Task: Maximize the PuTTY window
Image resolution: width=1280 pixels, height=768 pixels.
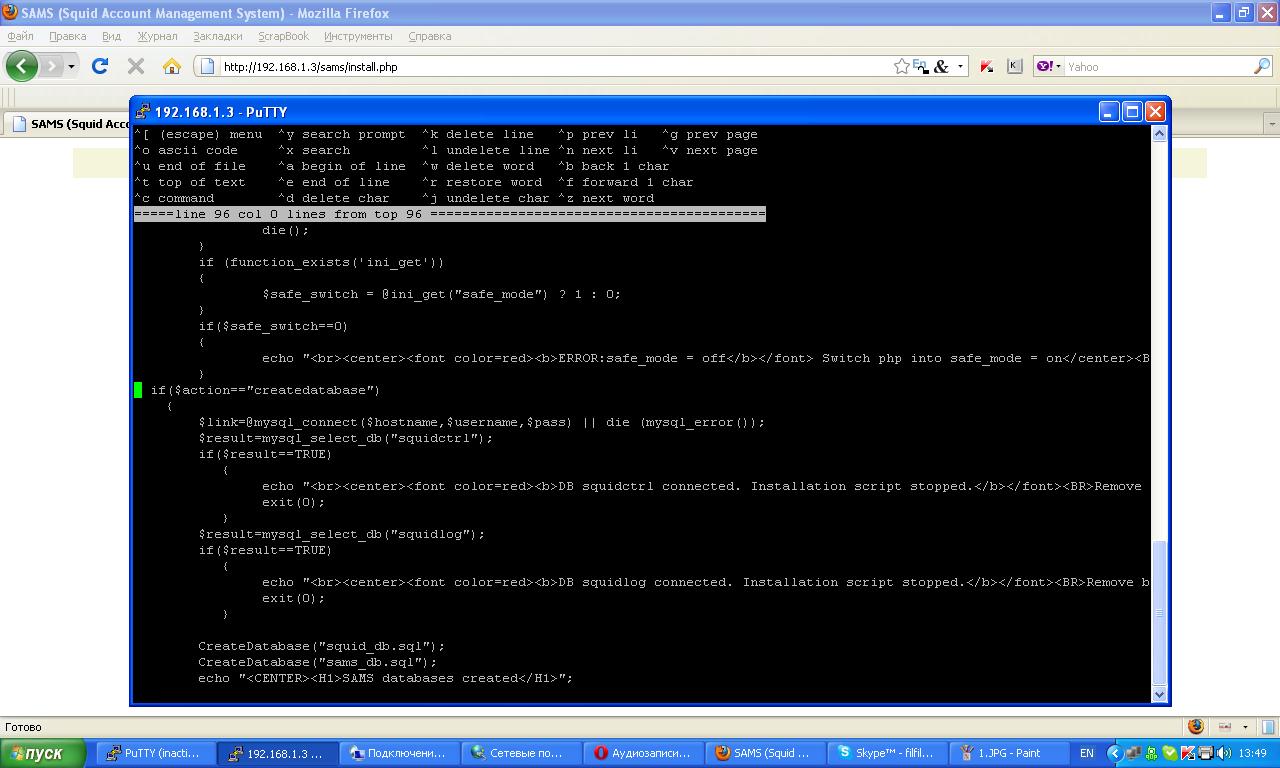Action: pos(1132,111)
